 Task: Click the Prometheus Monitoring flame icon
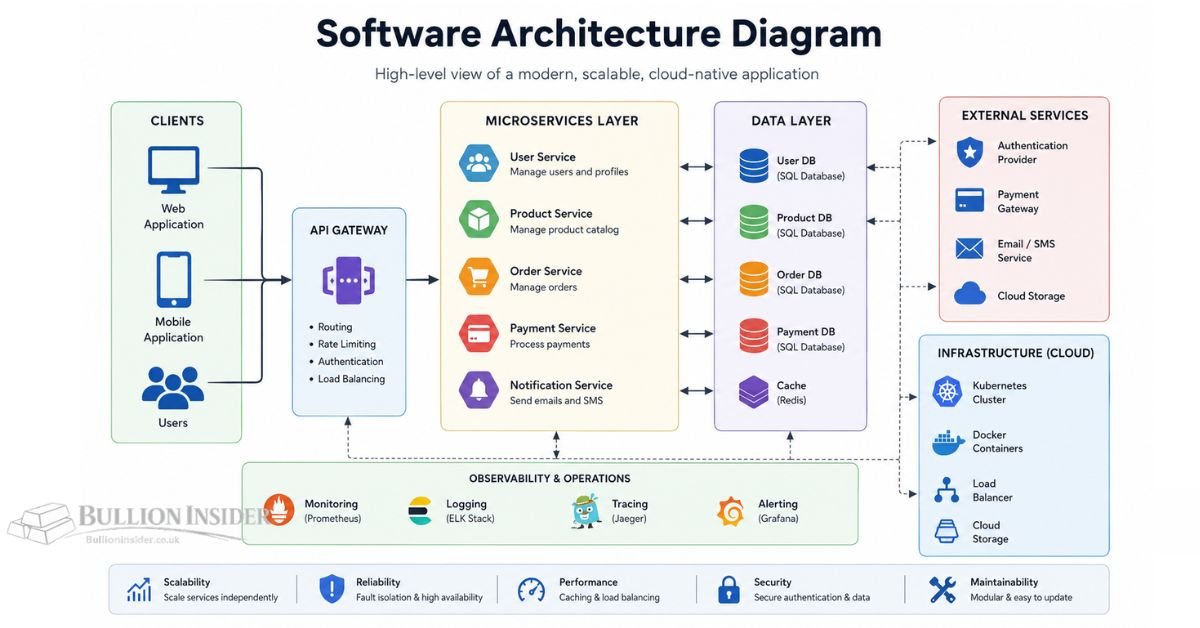coord(278,511)
